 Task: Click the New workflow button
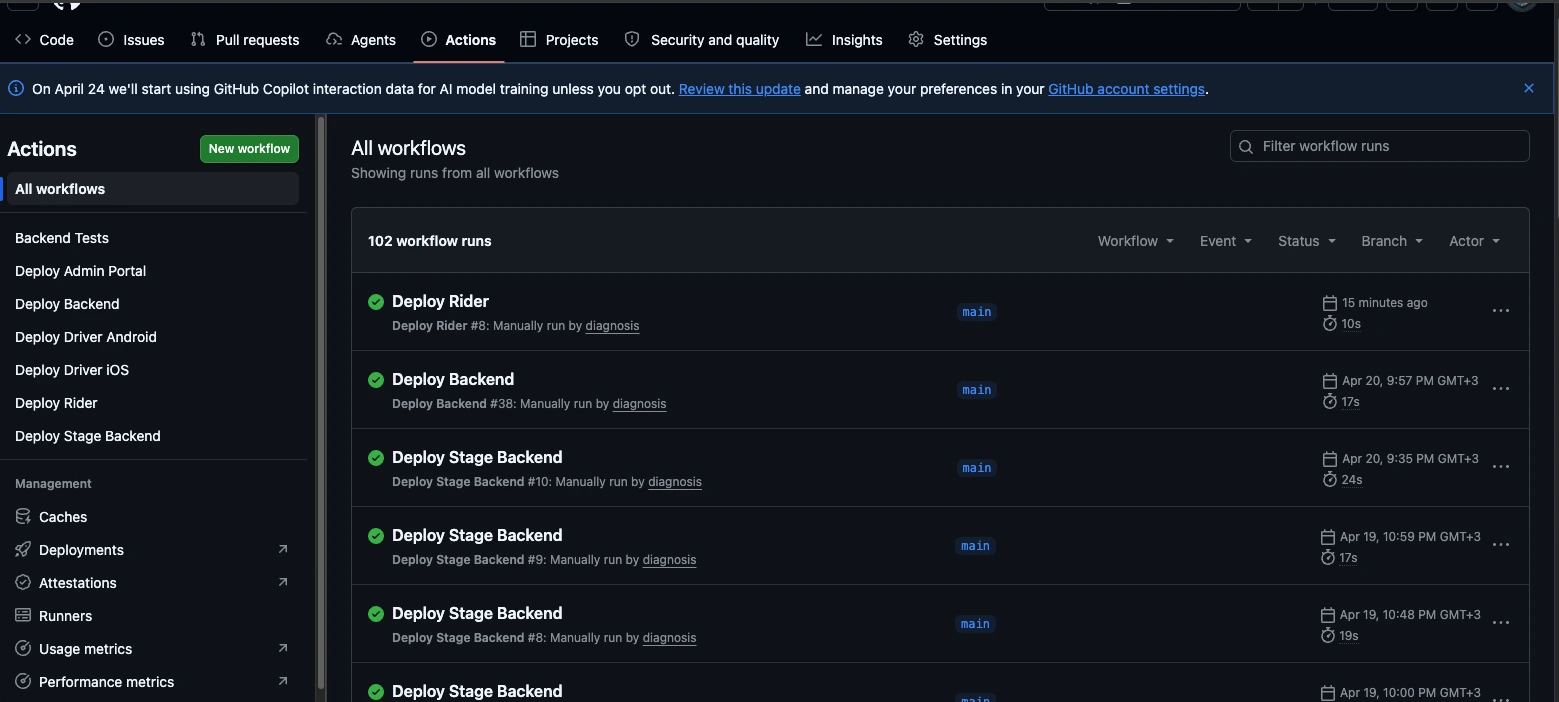click(249, 149)
